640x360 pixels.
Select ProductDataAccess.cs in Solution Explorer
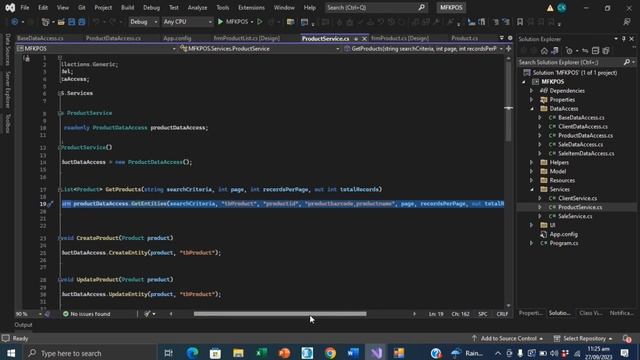(x=585, y=136)
